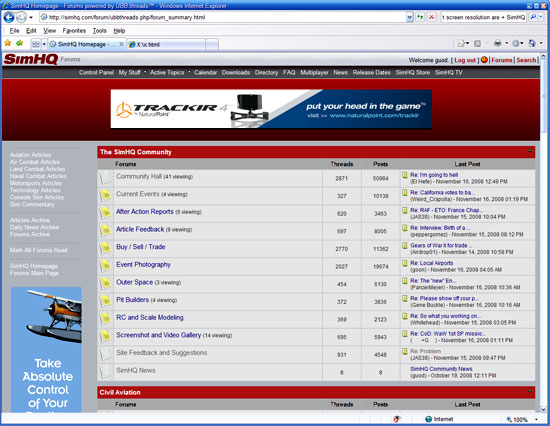The image size is (550, 426).
Task: Open the Tools menu
Action: 99,31
